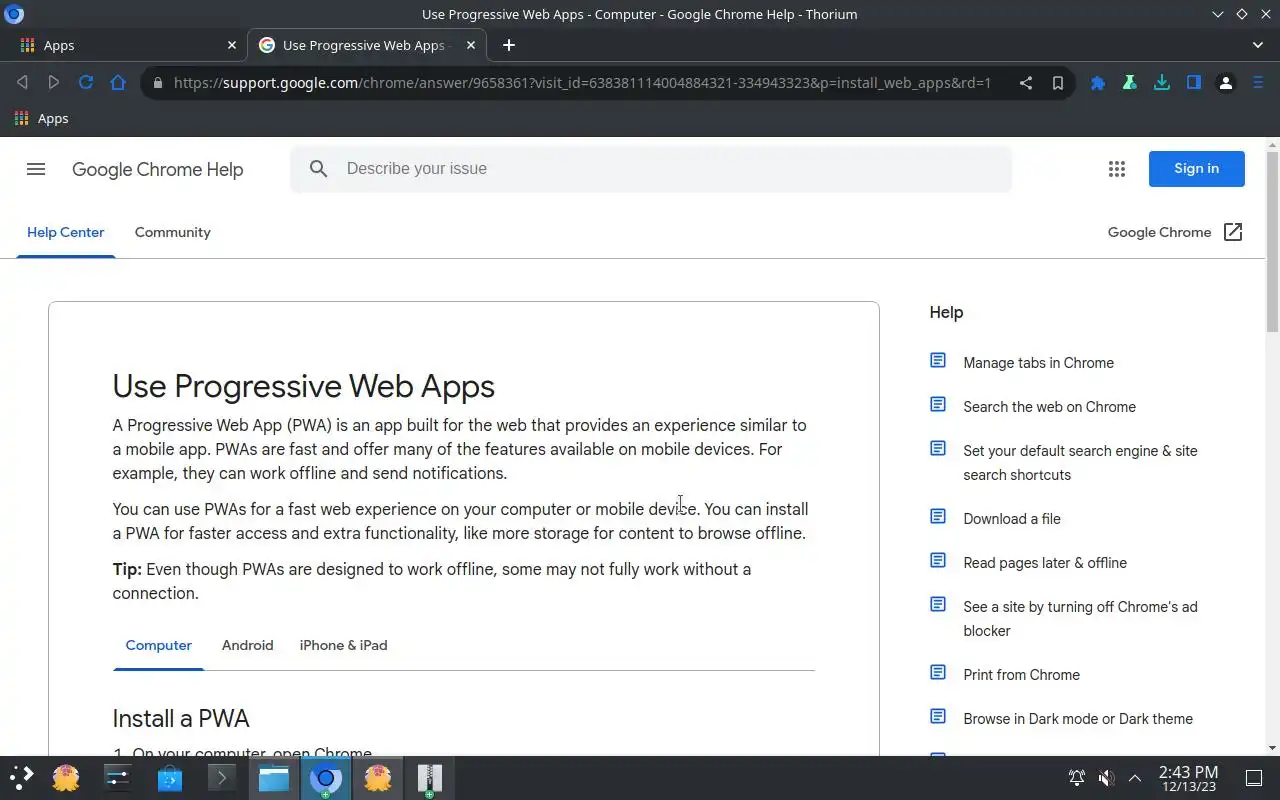Go forward using browser forward arrow

pos(54,83)
